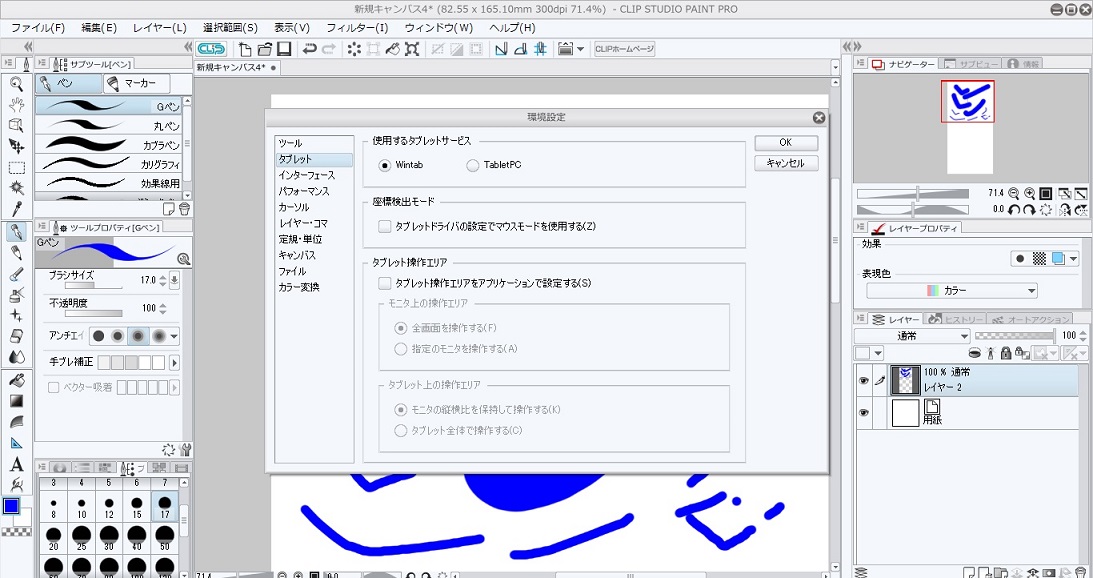
Task: Open the 表現色 カラー dropdown
Action: 951,291
